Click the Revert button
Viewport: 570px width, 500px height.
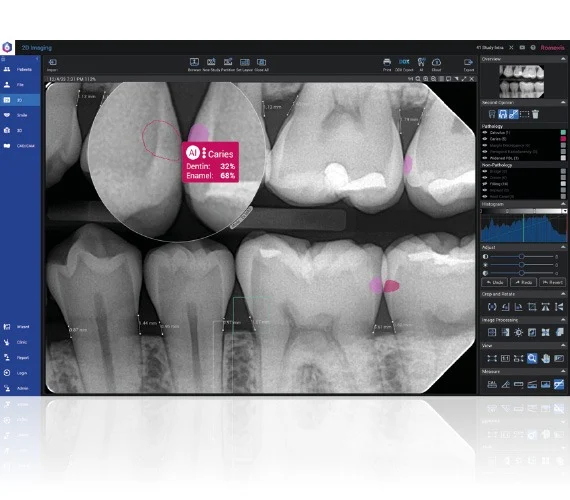point(553,282)
